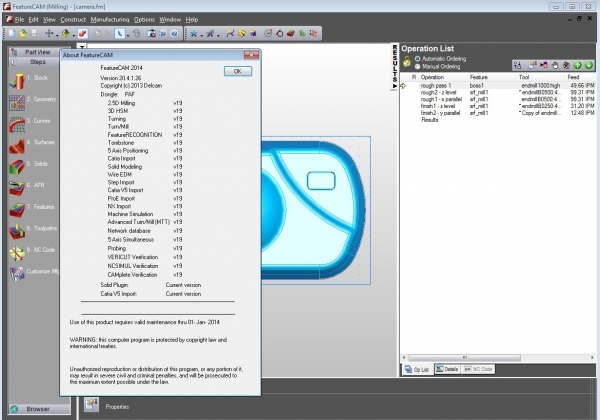The width and height of the screenshot is (600, 420).
Task: Open the Solids step icon
Action: [x=16, y=167]
